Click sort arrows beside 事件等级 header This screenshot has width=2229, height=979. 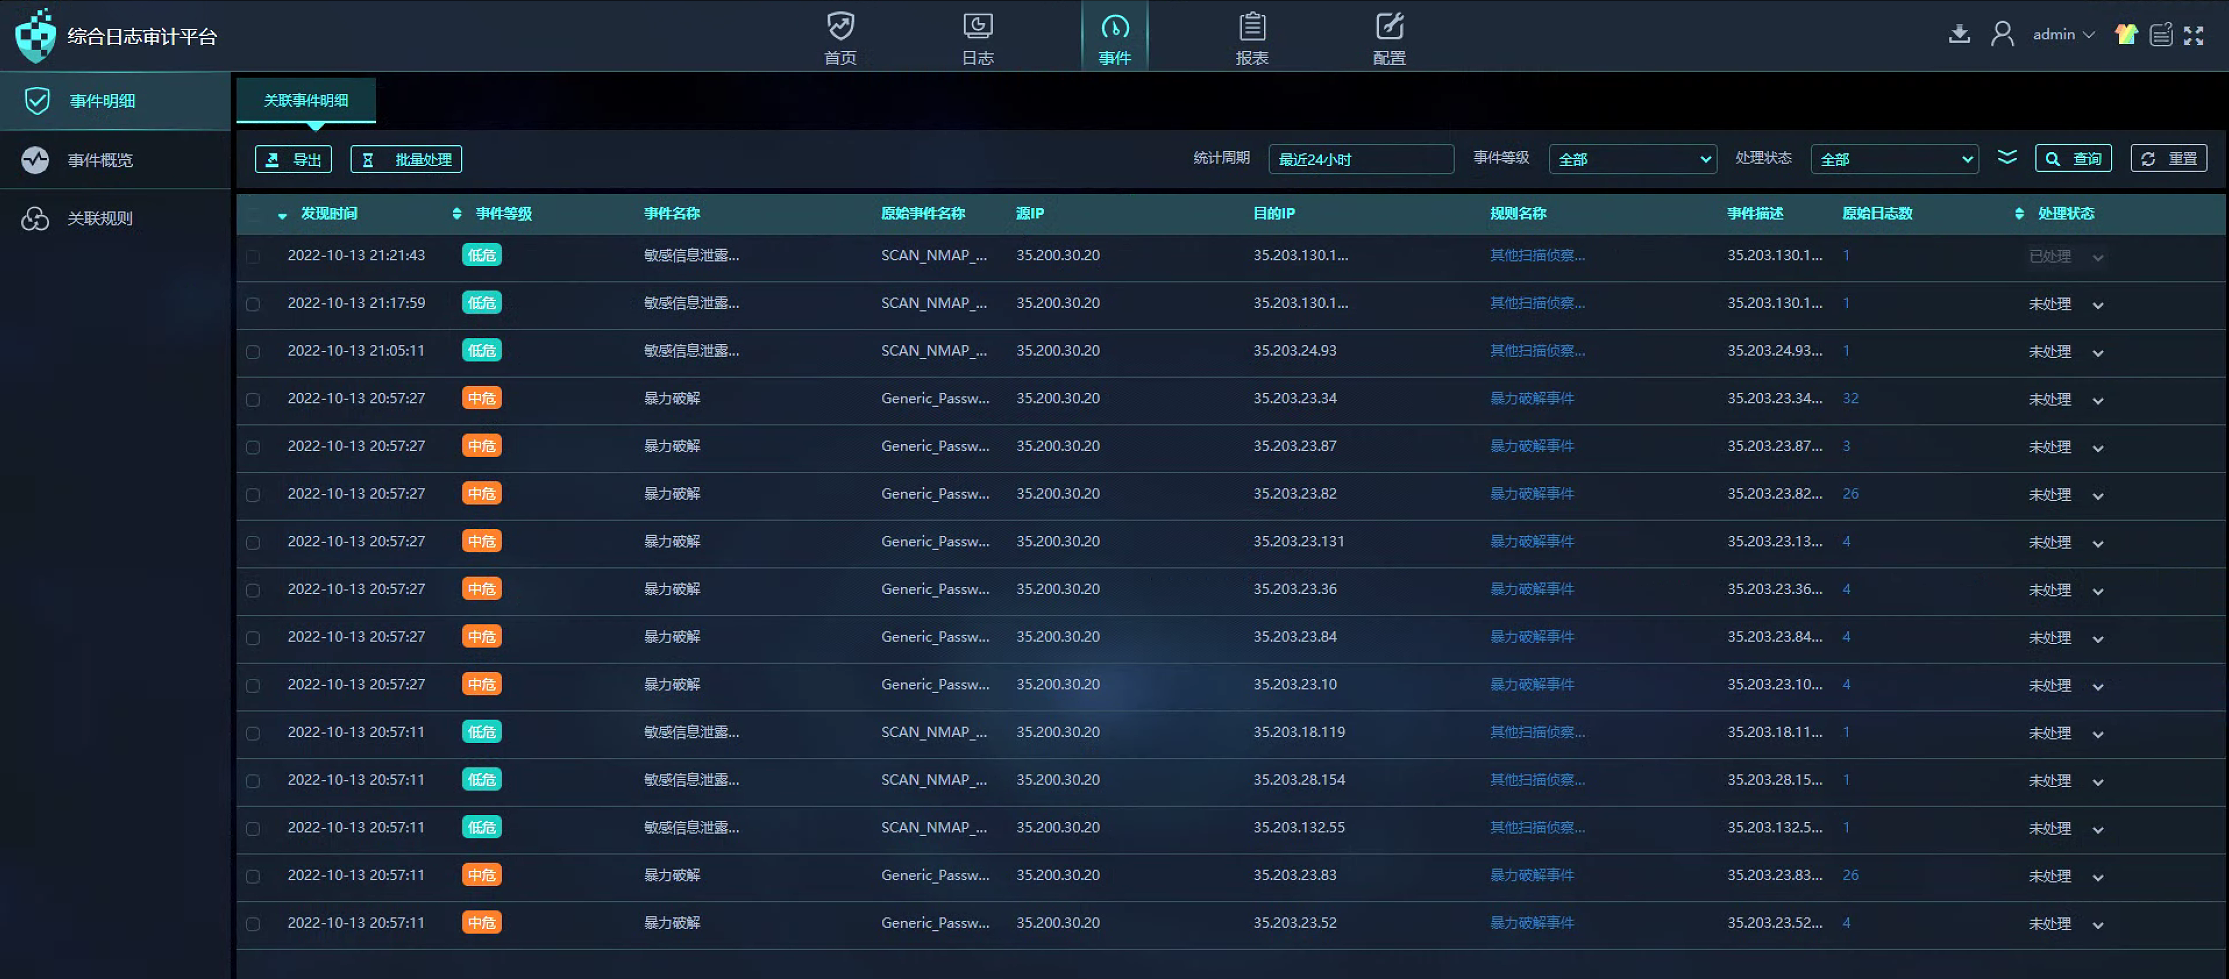(457, 213)
